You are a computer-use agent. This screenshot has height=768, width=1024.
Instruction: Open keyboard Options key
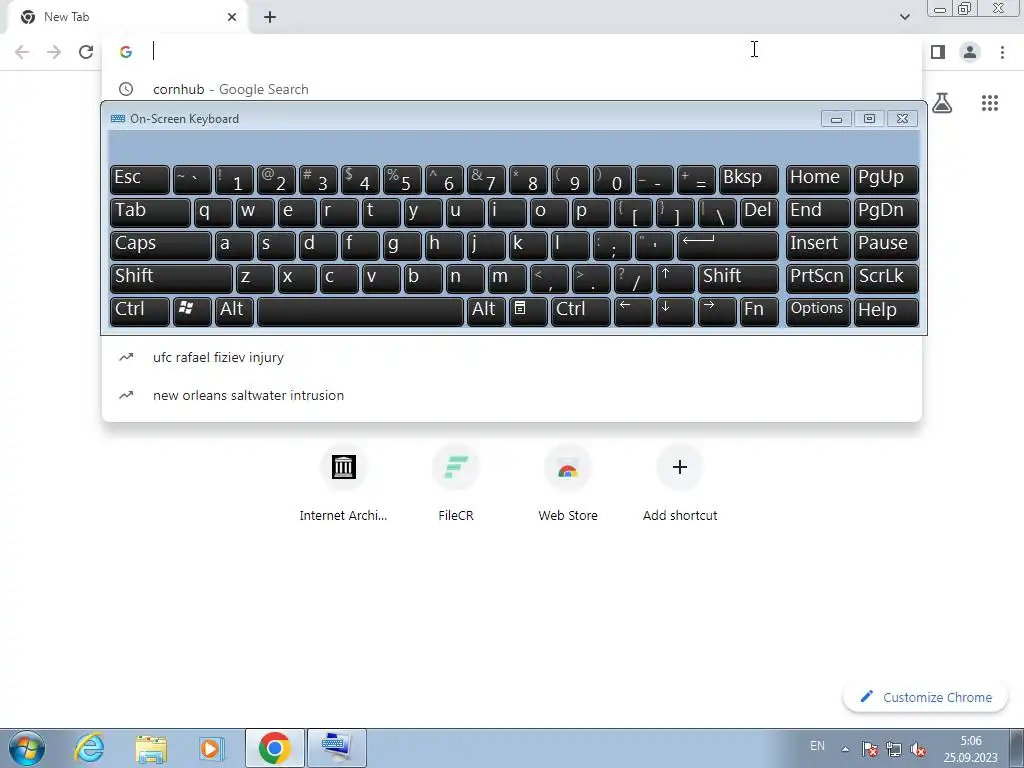click(x=818, y=312)
